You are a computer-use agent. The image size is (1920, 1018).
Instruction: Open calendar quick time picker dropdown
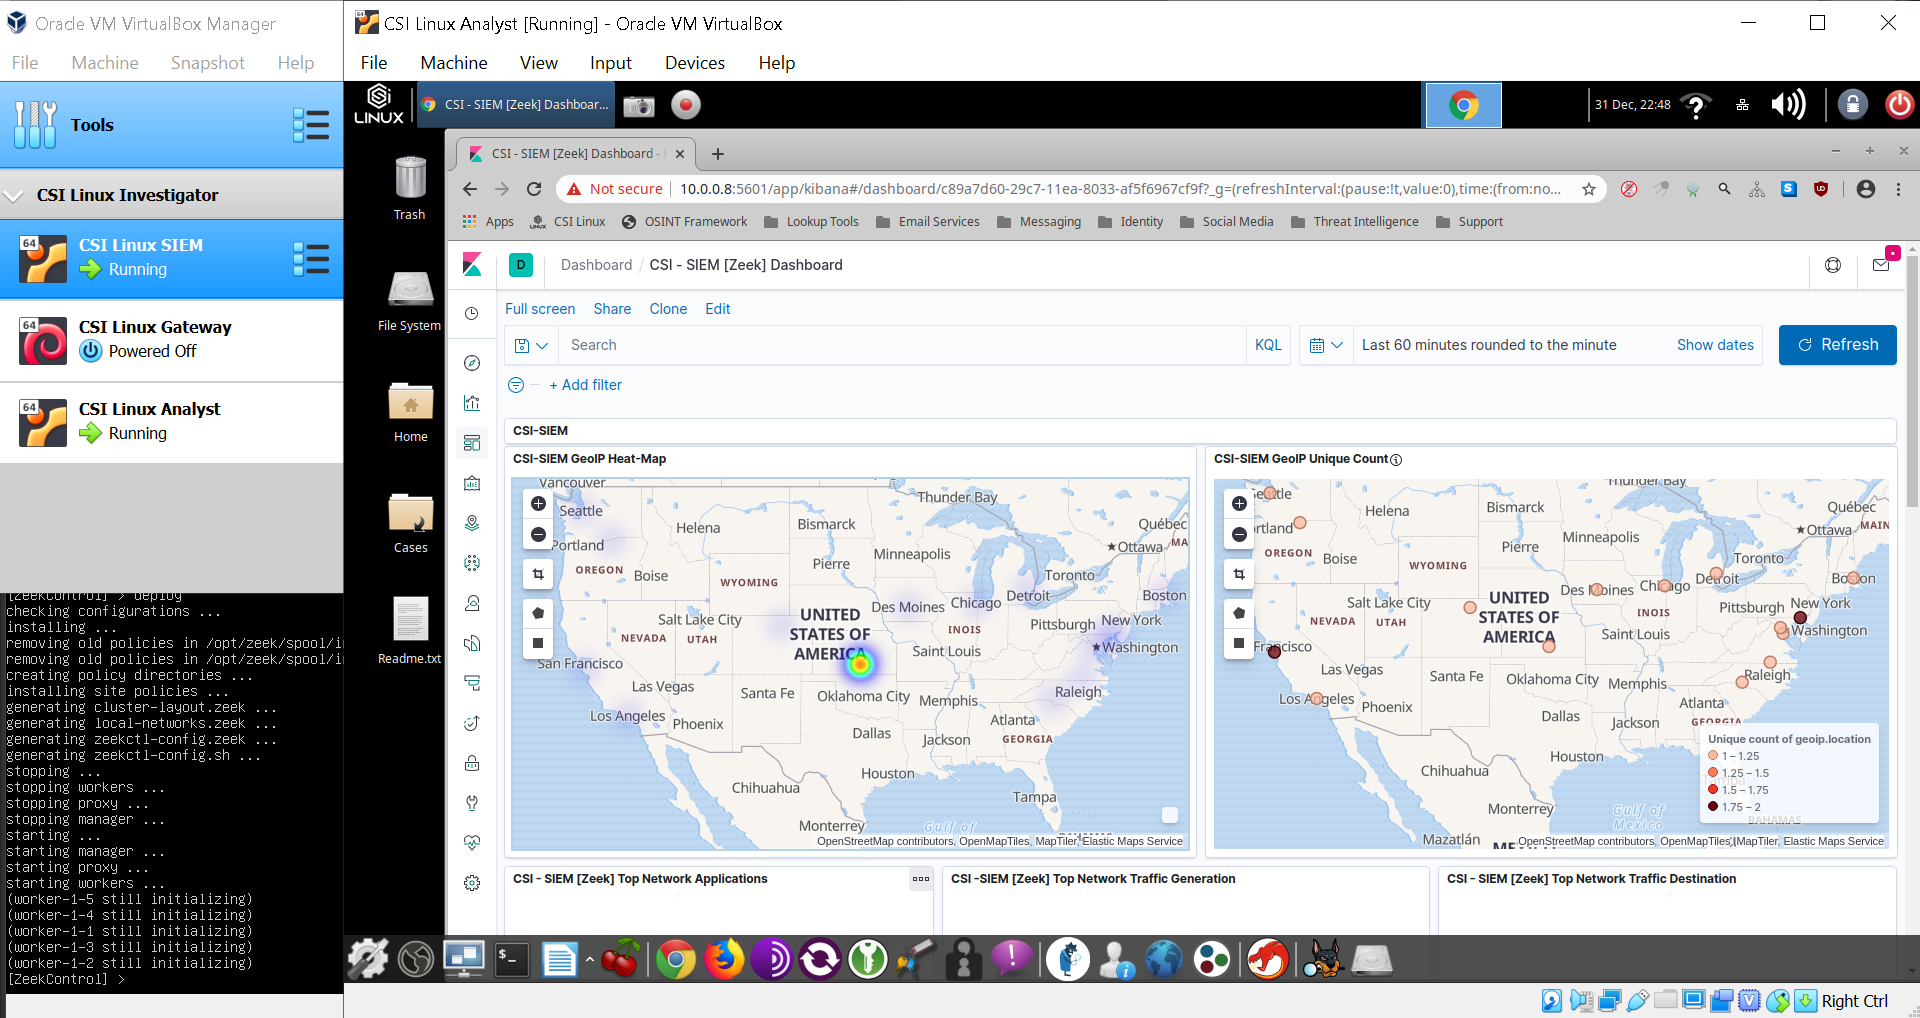1326,345
